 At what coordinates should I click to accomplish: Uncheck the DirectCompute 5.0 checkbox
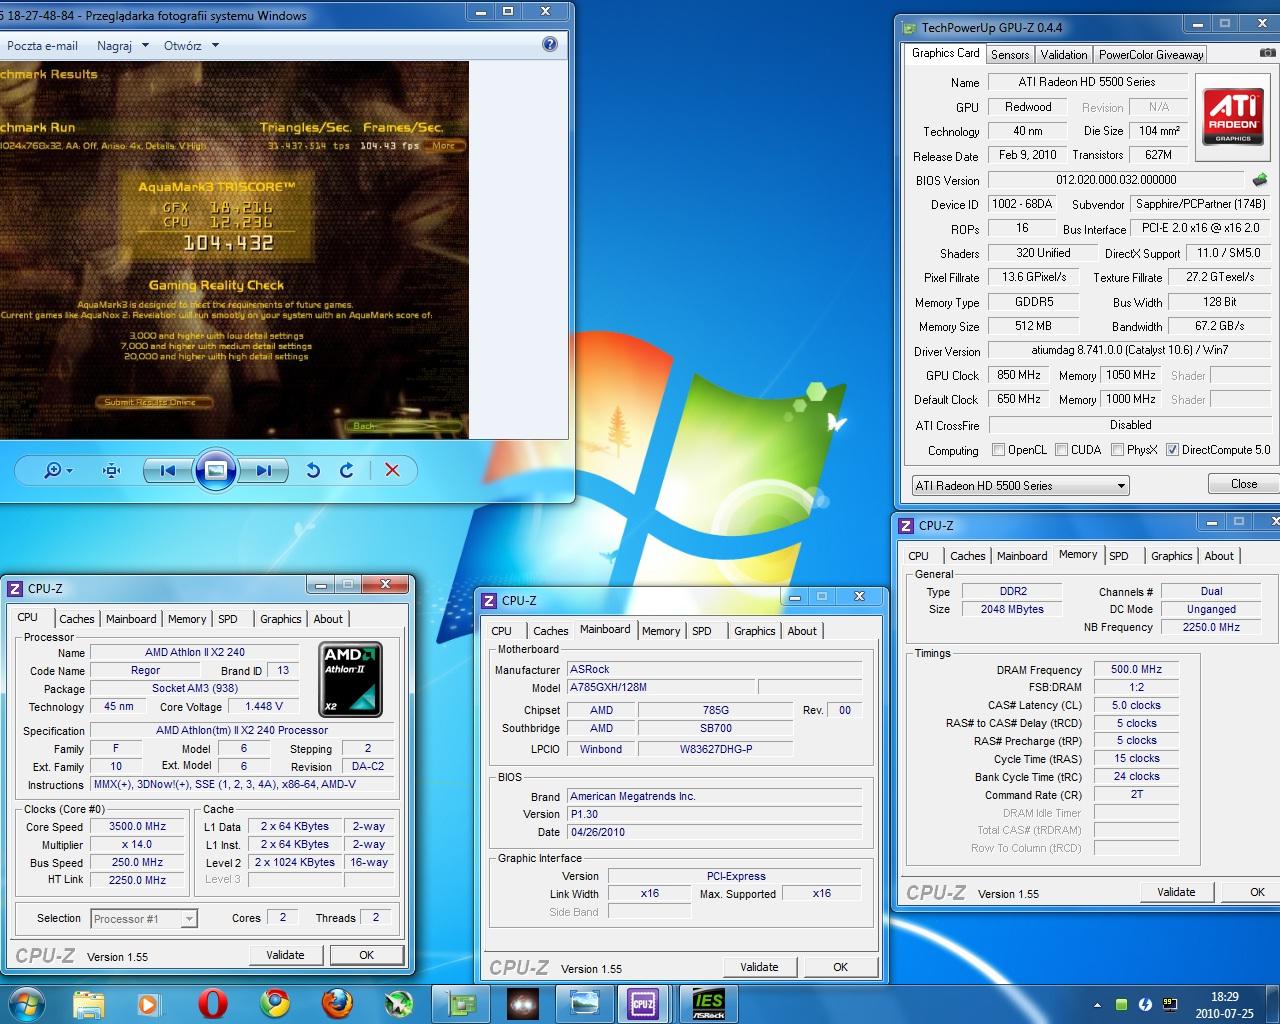(1172, 450)
